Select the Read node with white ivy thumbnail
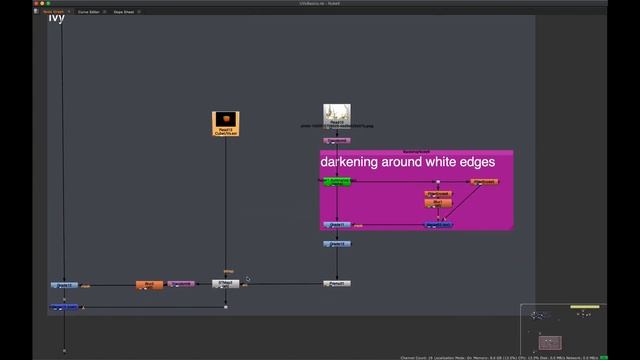 [337, 116]
